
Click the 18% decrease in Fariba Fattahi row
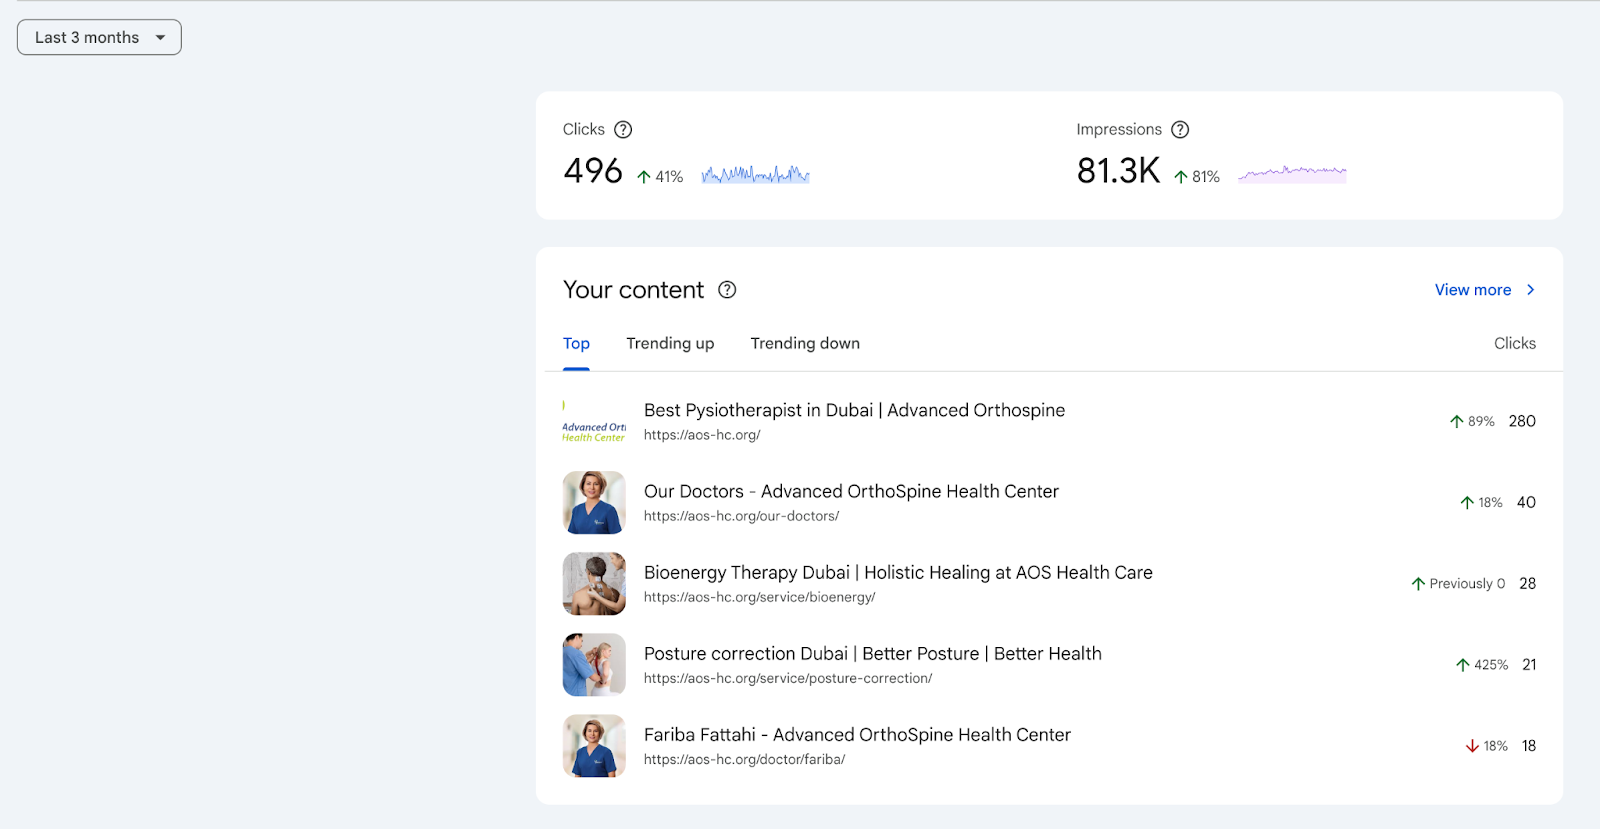1486,746
